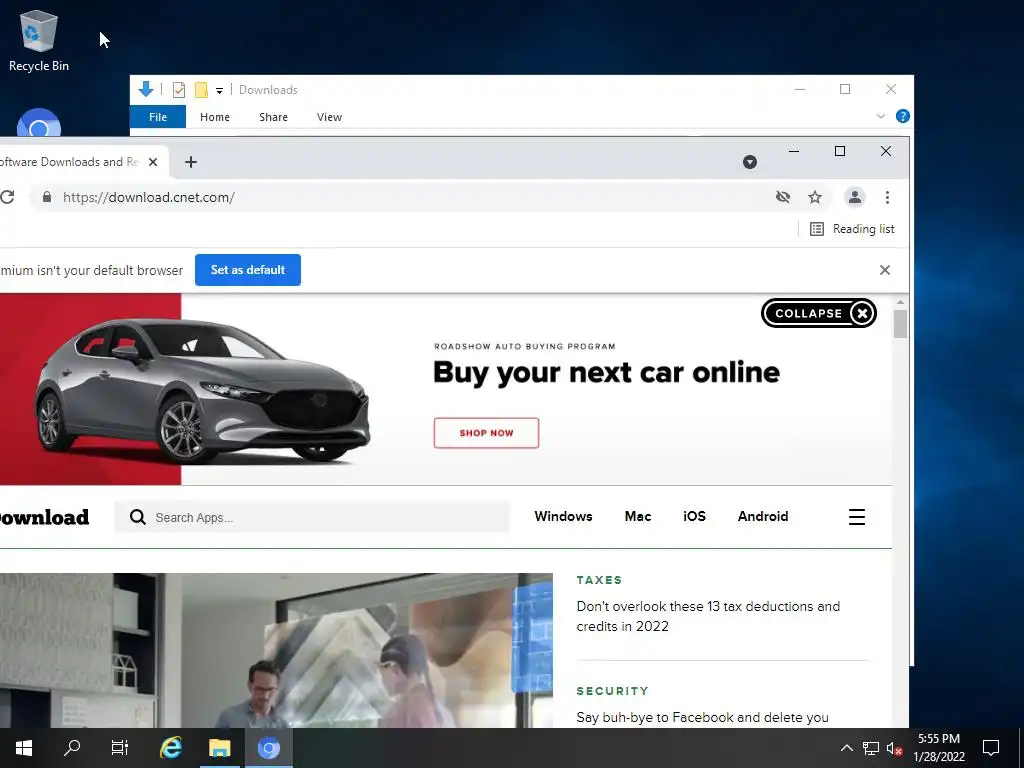The width and height of the screenshot is (1024, 768).
Task: Click the crossed-eye tracking protection icon
Action: 782,197
